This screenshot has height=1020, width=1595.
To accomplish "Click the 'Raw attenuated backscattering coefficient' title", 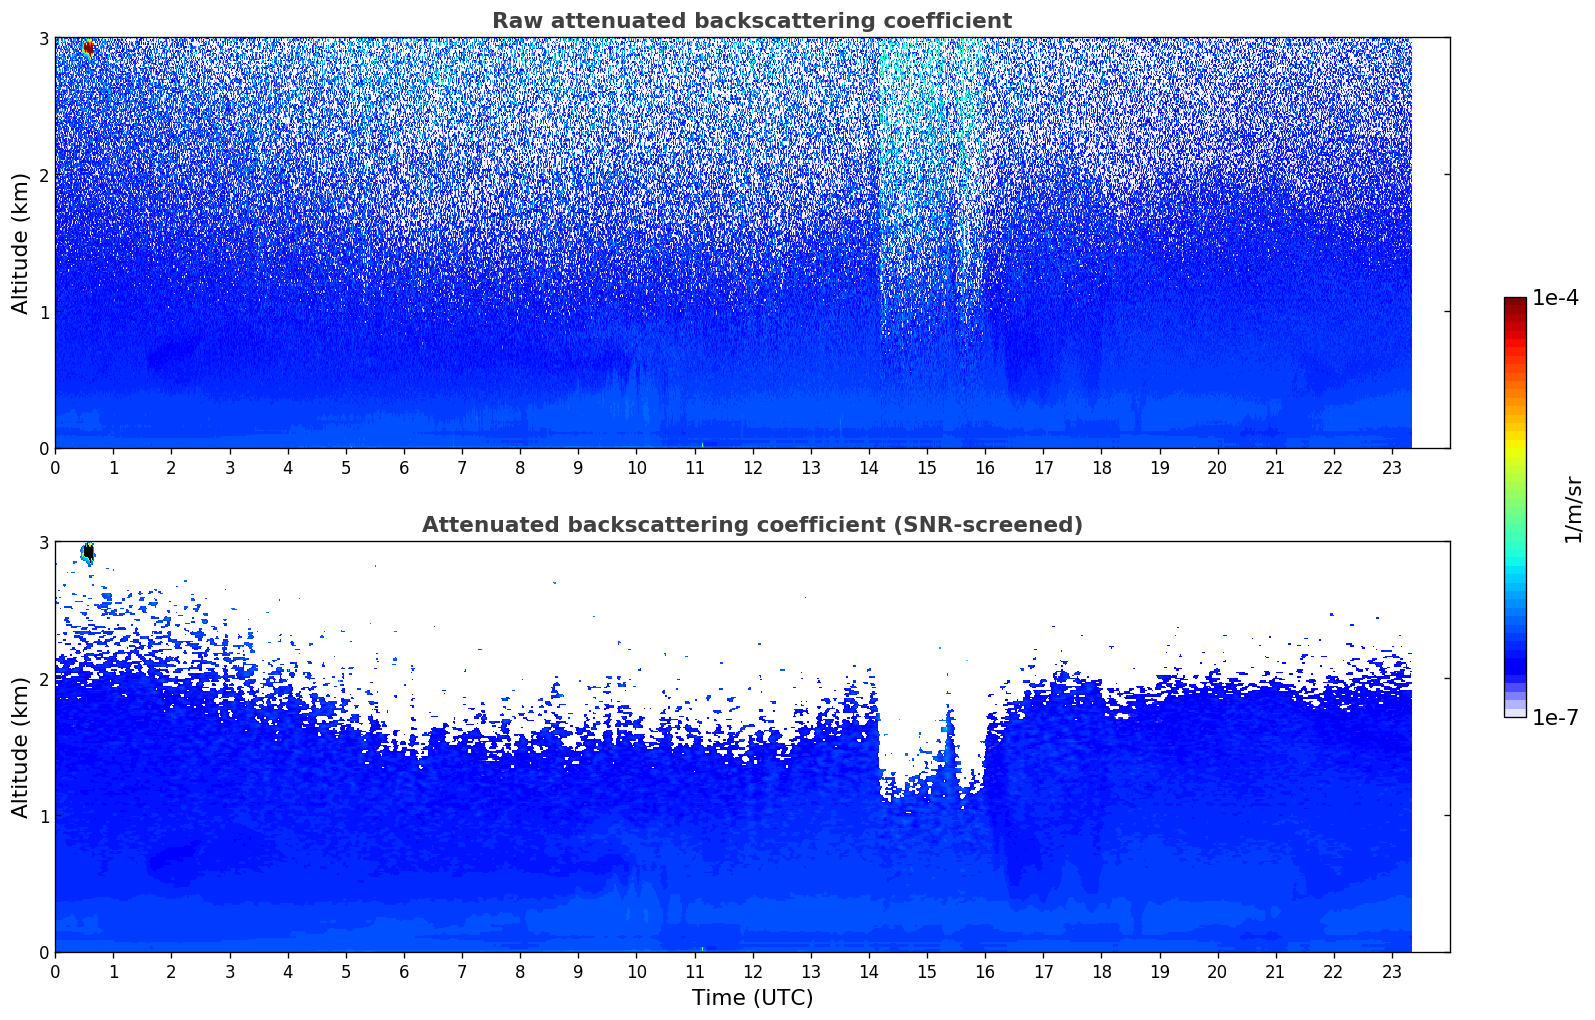I will click(x=752, y=21).
